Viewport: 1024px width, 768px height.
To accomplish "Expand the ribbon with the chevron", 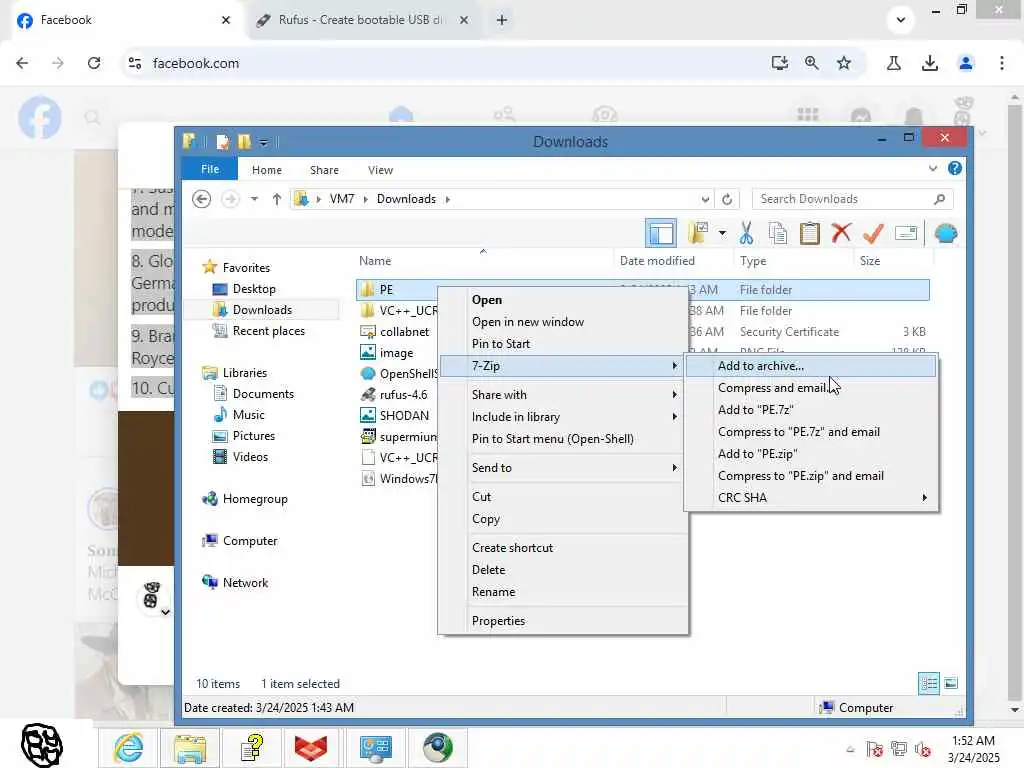I will point(933,168).
